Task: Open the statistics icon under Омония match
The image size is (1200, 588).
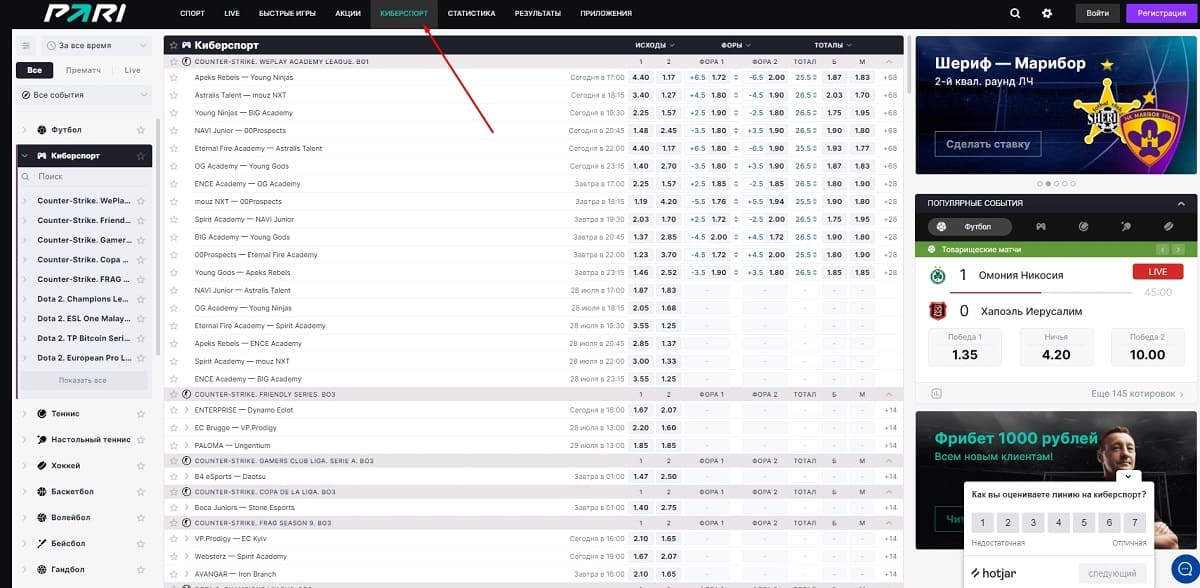Action: tap(936, 394)
